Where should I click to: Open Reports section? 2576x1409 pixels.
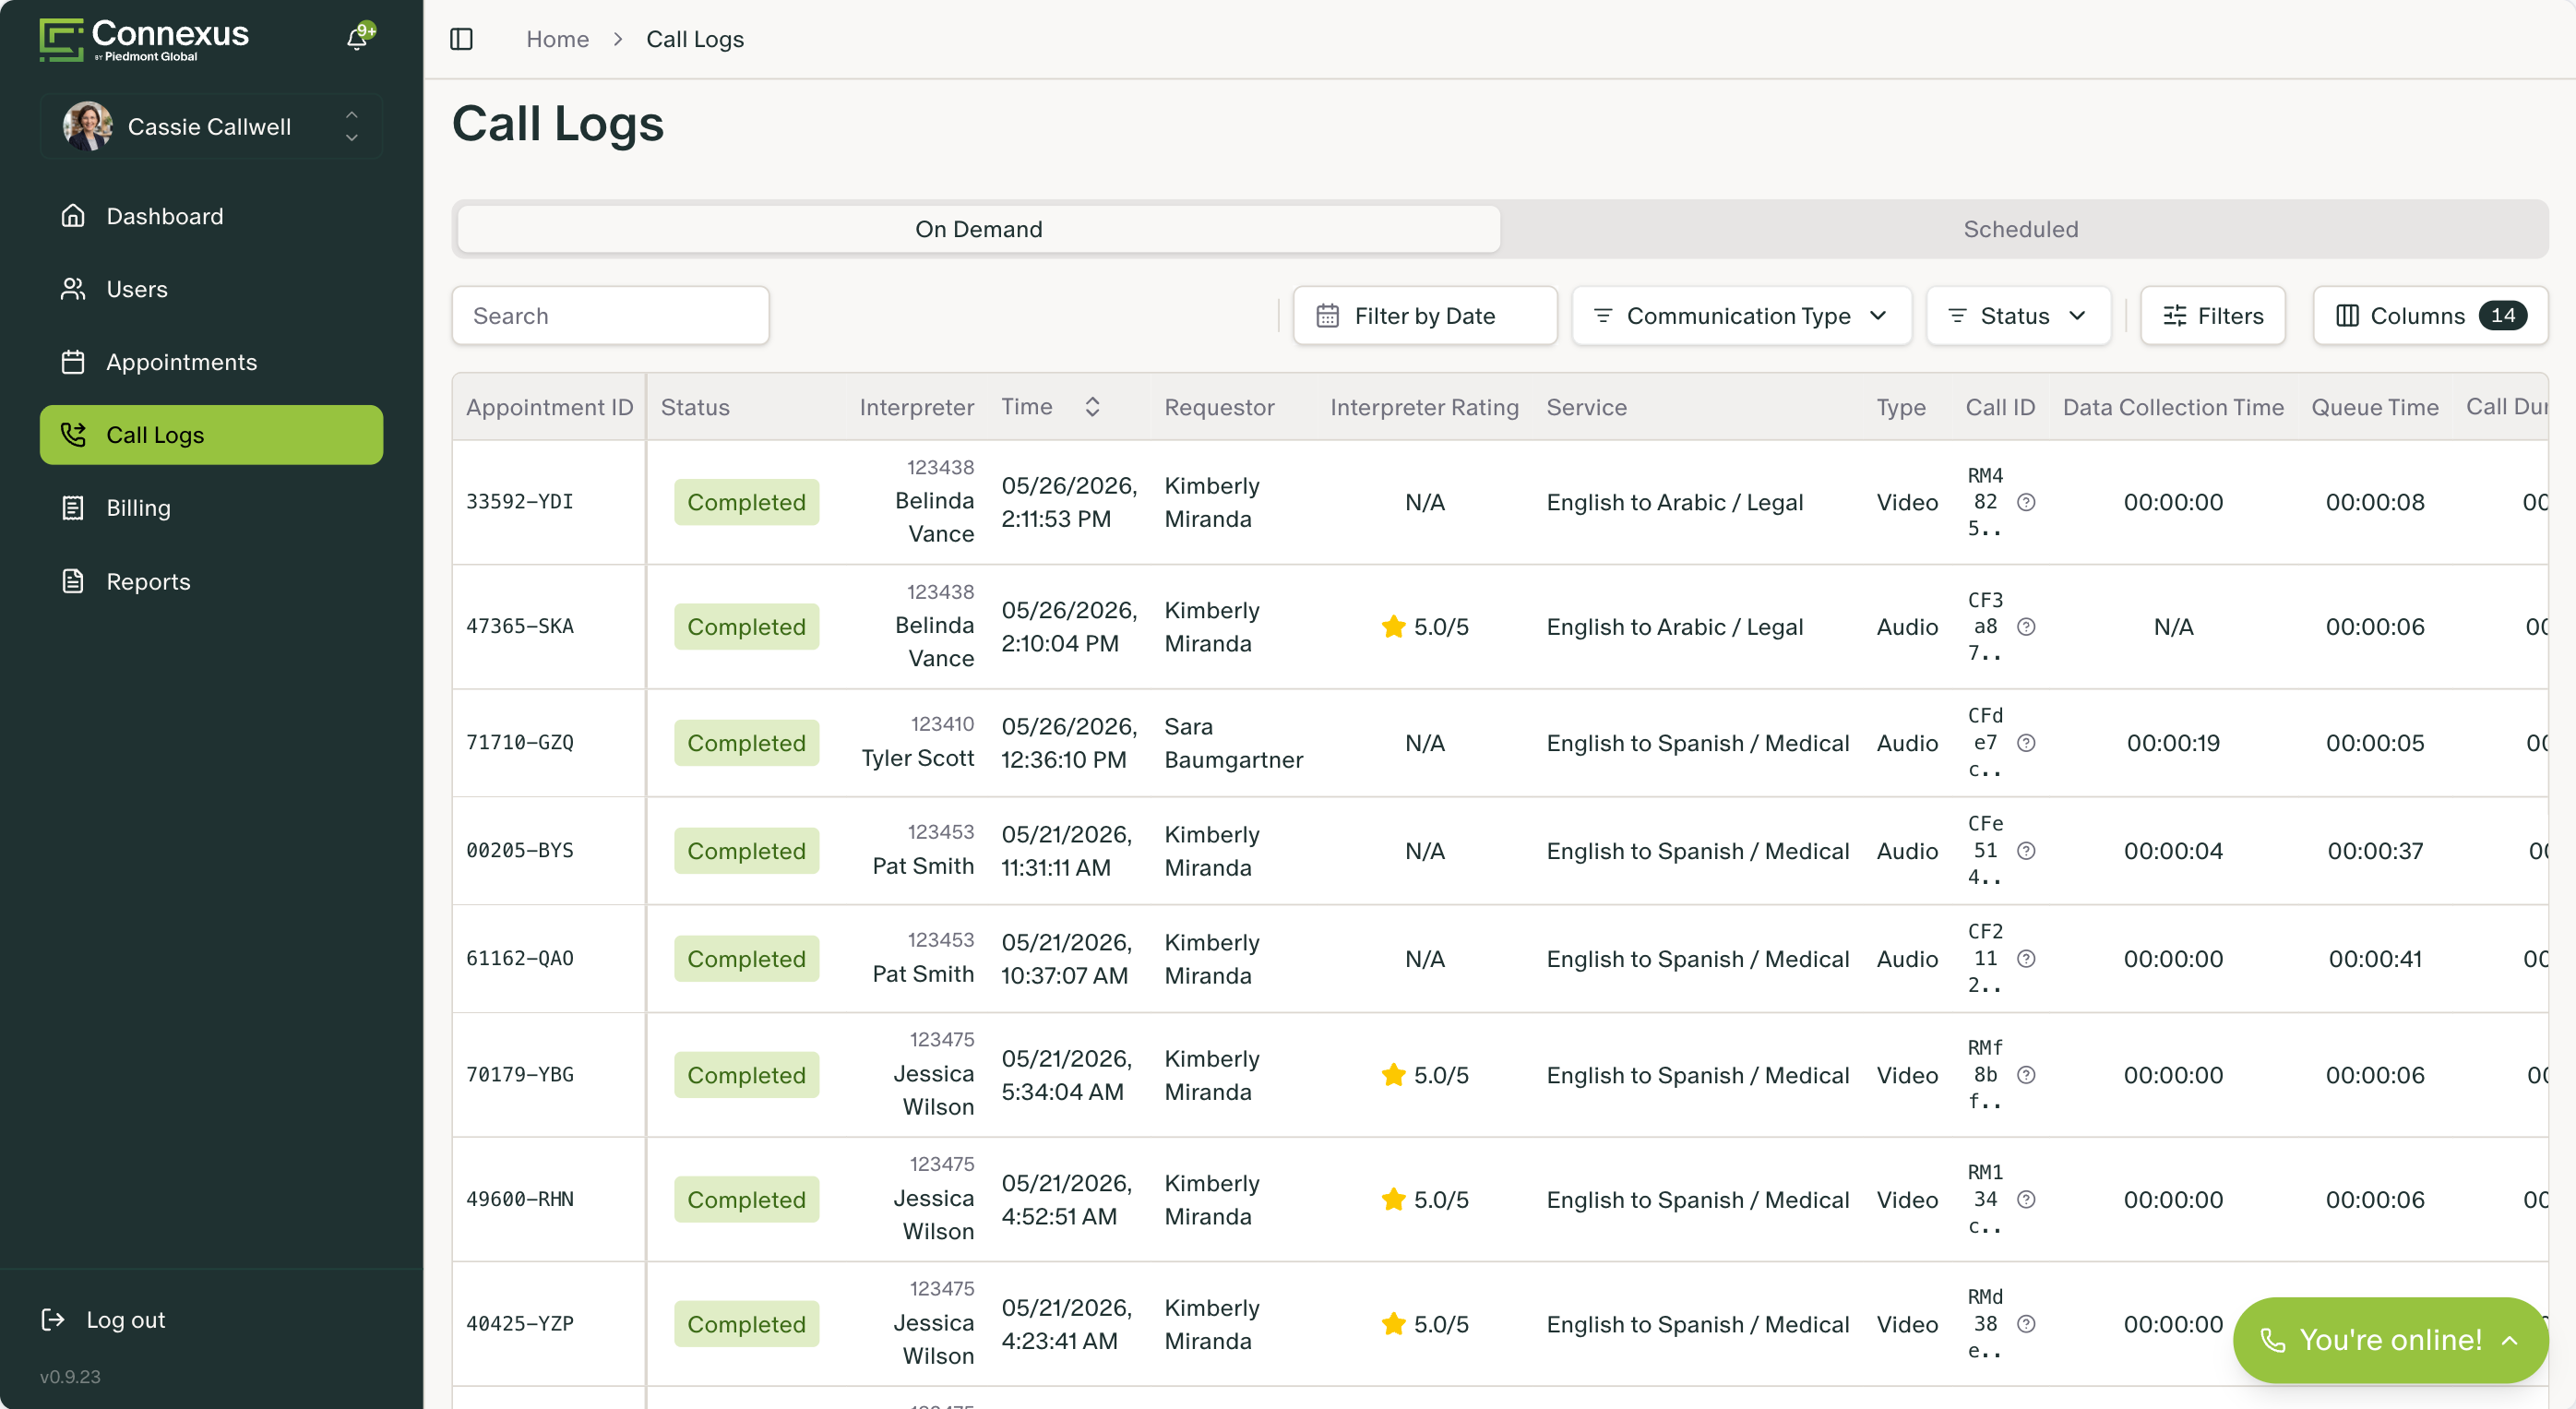coord(211,581)
